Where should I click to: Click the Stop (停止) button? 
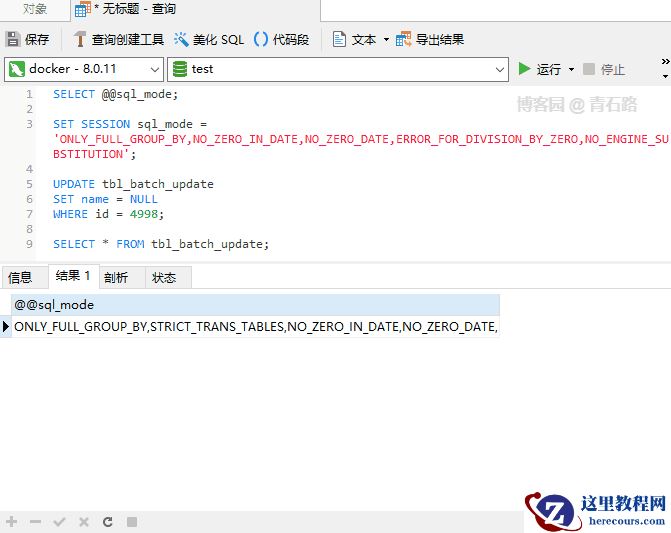(x=604, y=69)
